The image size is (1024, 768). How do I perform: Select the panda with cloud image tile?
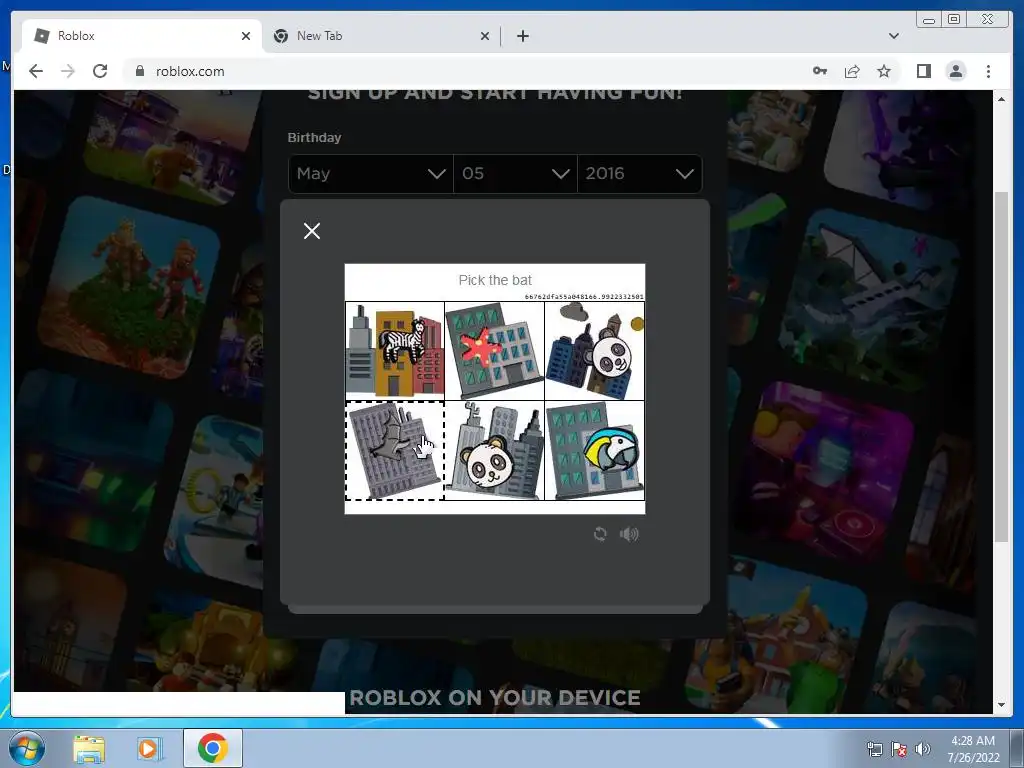point(594,351)
